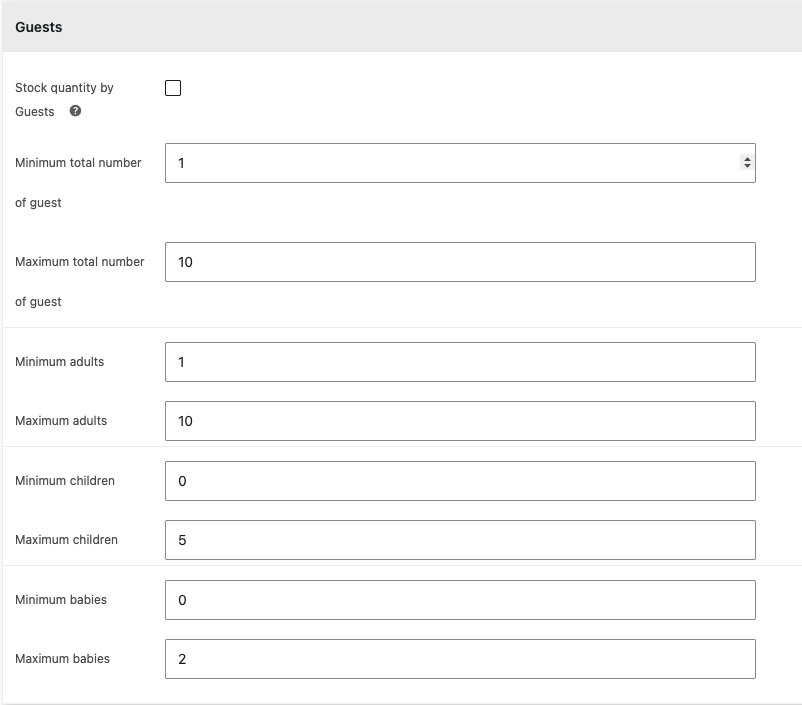Select the Maximum adults input field
Image resolution: width=802 pixels, height=705 pixels.
pyautogui.click(x=460, y=421)
